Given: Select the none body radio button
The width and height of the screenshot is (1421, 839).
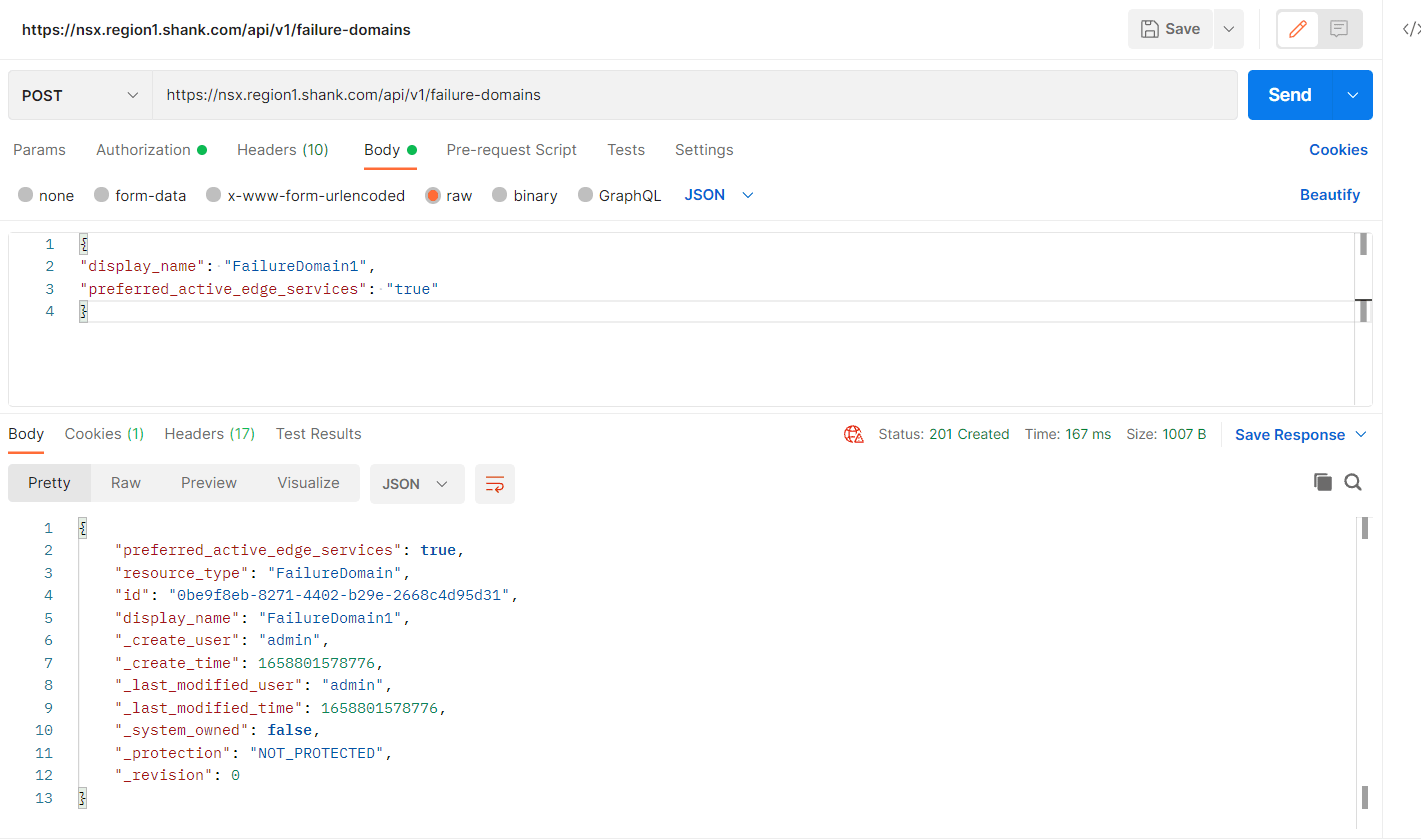Looking at the screenshot, I should 26,195.
